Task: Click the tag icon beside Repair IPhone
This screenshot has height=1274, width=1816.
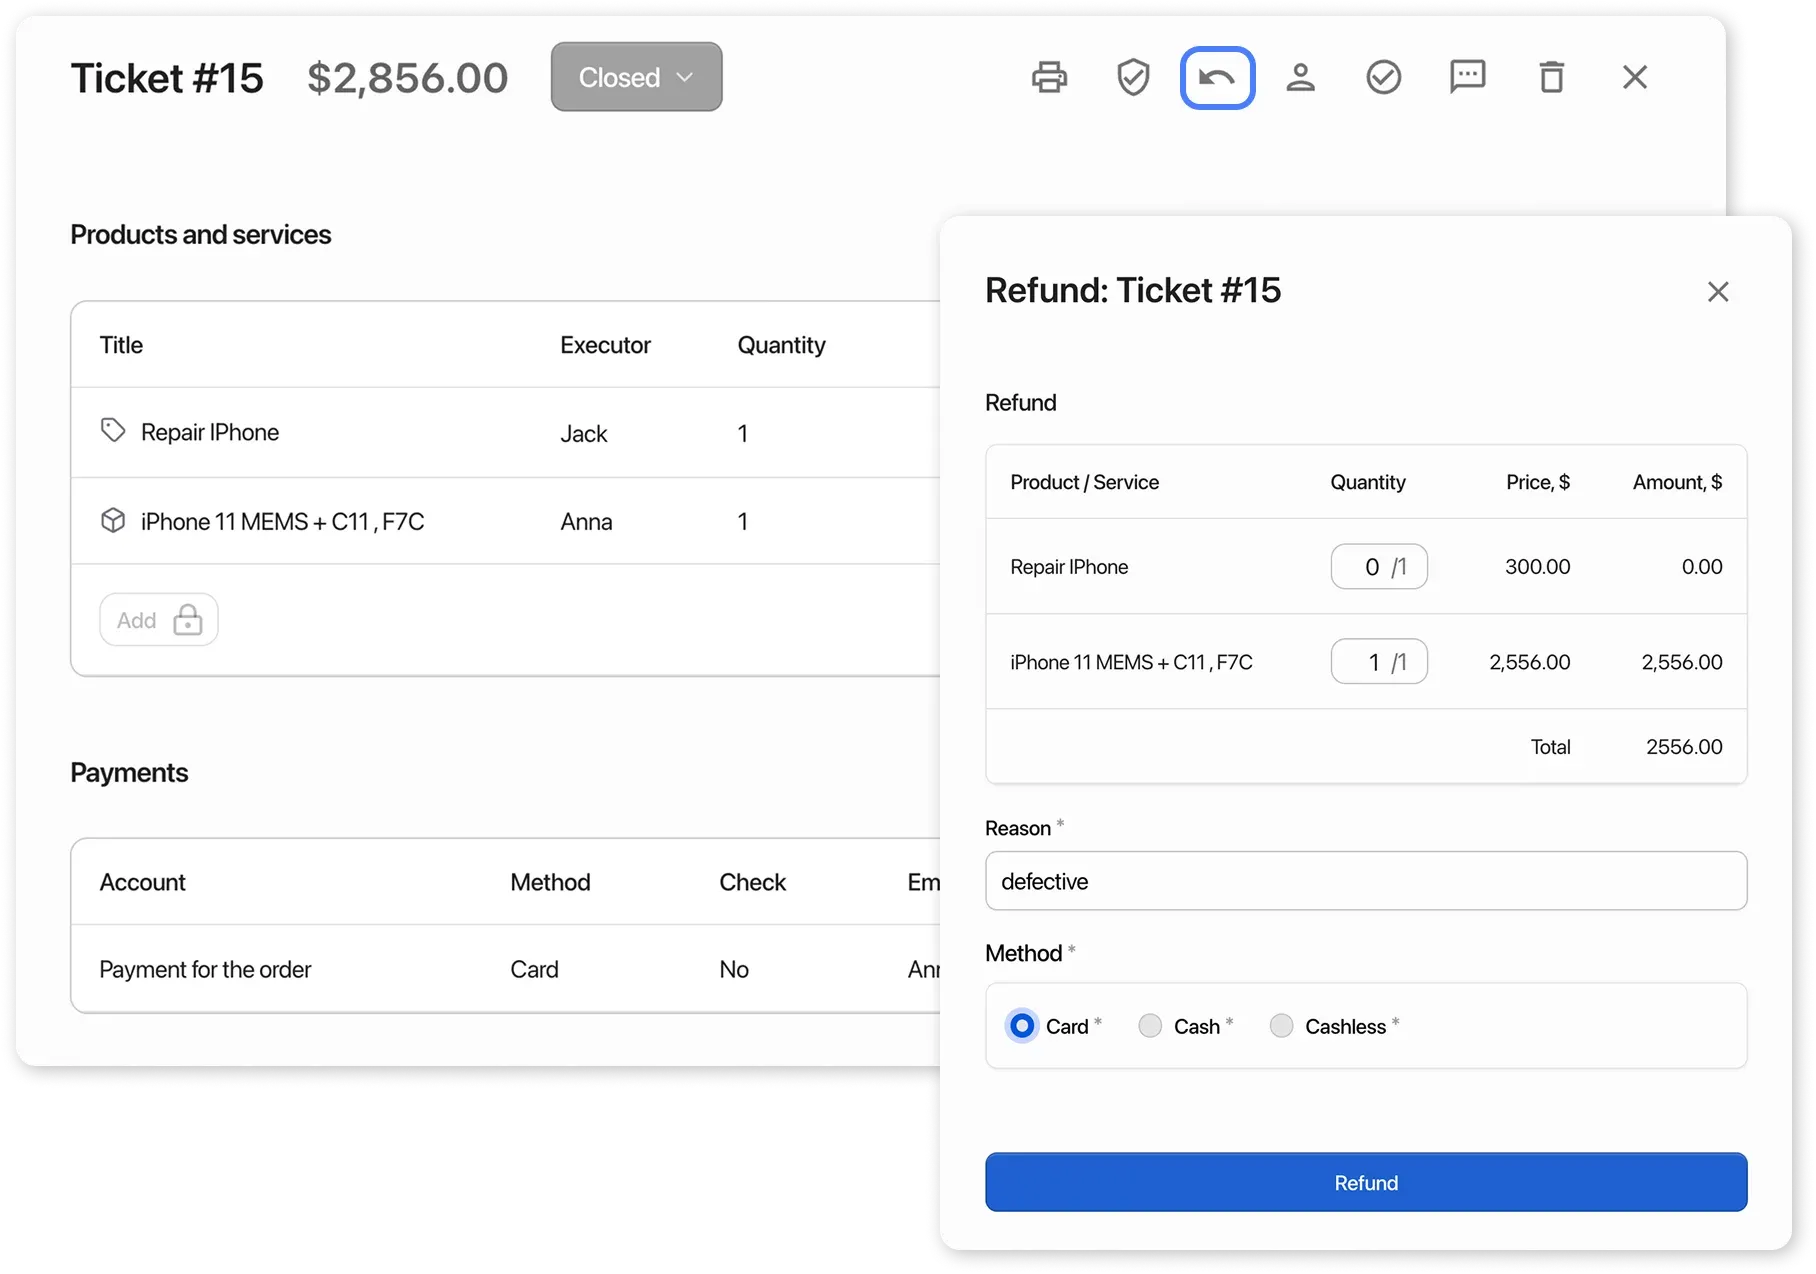Action: 113,430
